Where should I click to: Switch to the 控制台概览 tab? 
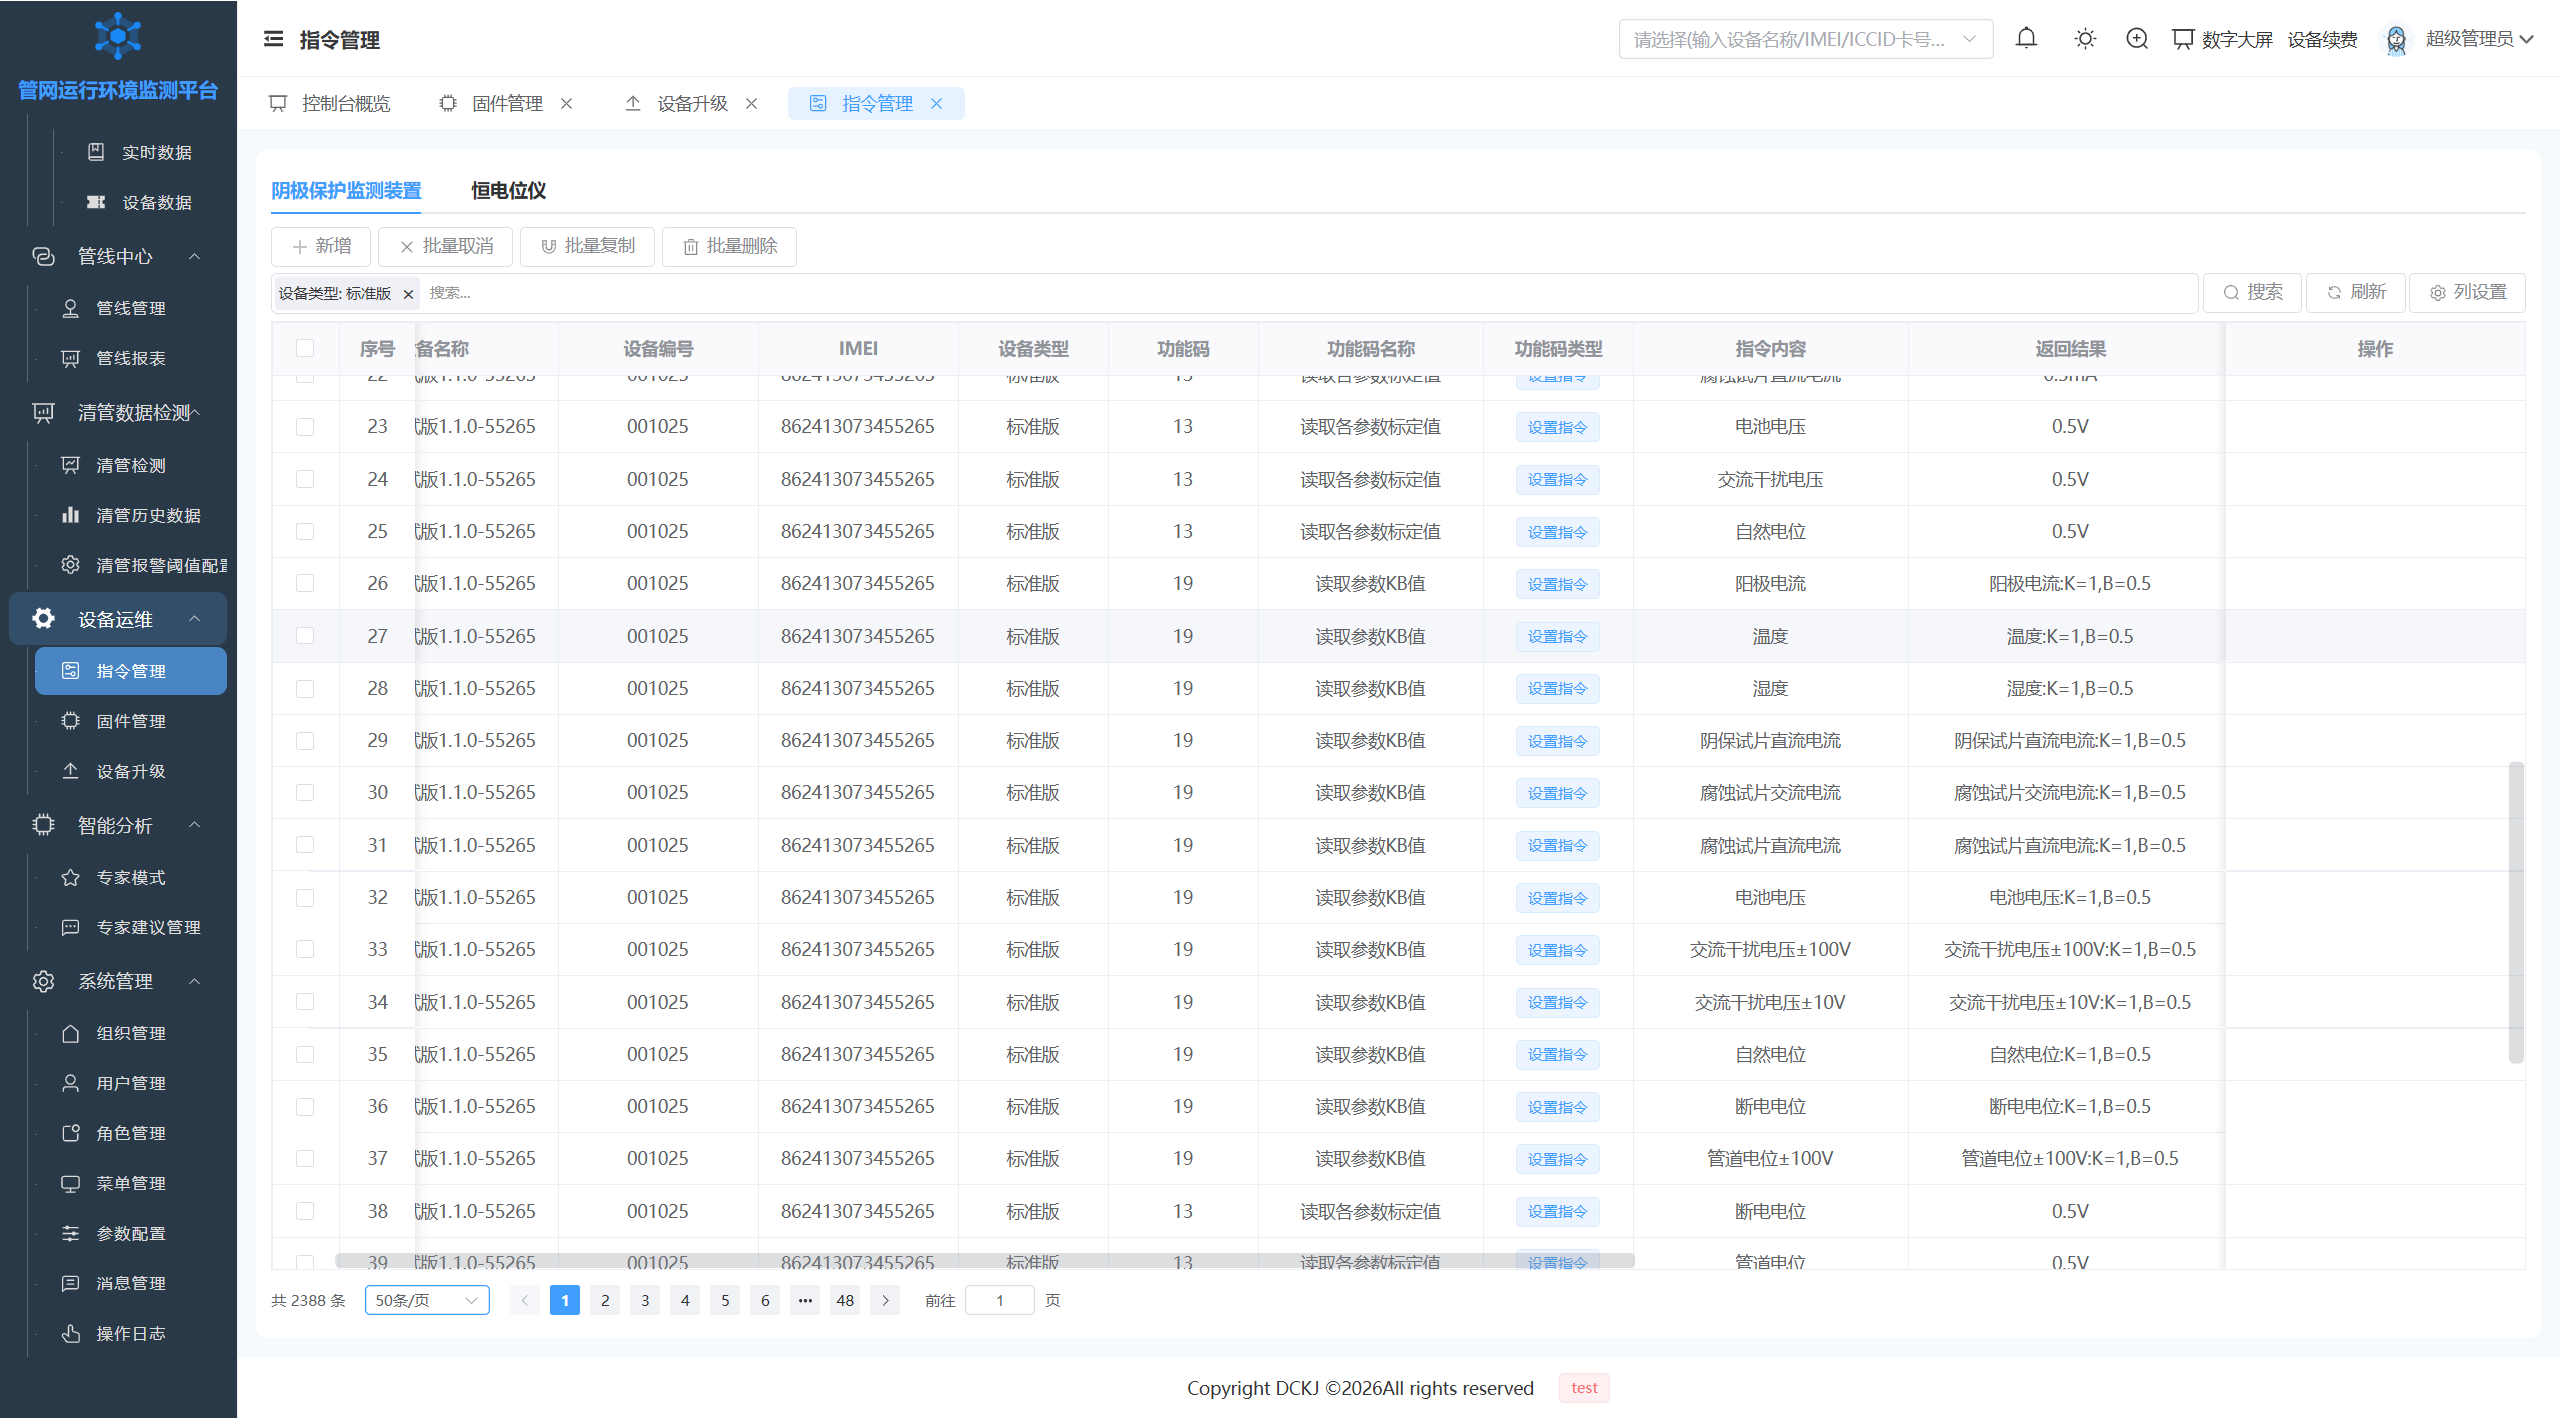tap(331, 104)
